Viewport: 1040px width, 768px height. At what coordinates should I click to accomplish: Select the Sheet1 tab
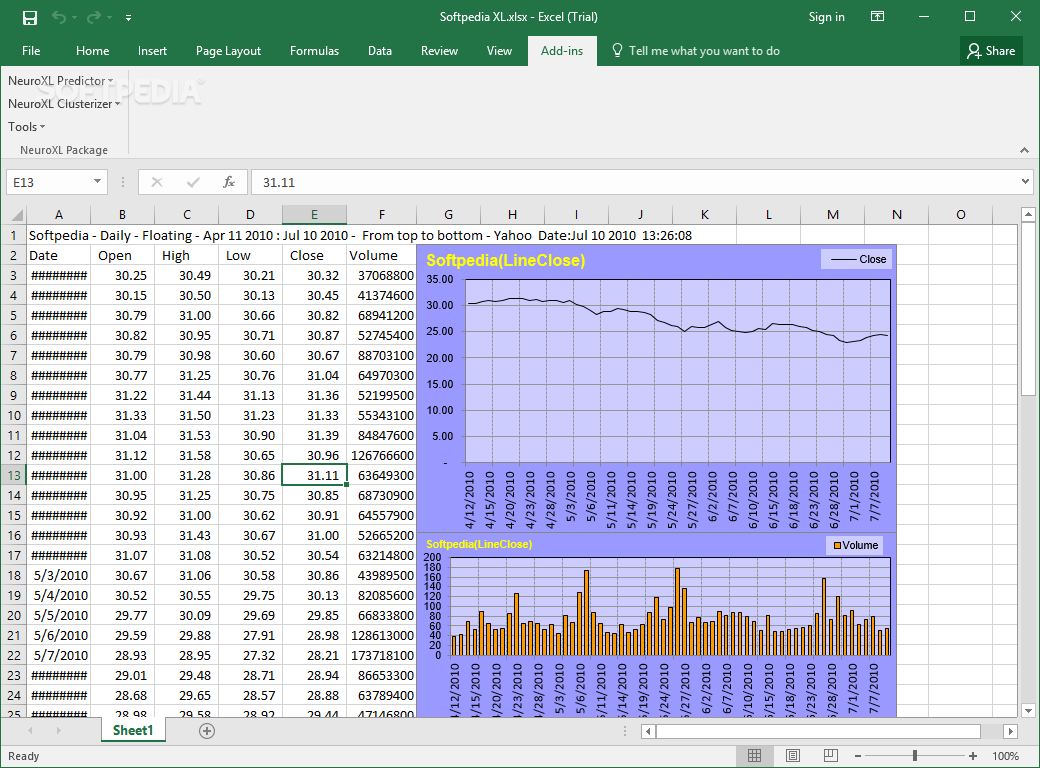tap(133, 730)
